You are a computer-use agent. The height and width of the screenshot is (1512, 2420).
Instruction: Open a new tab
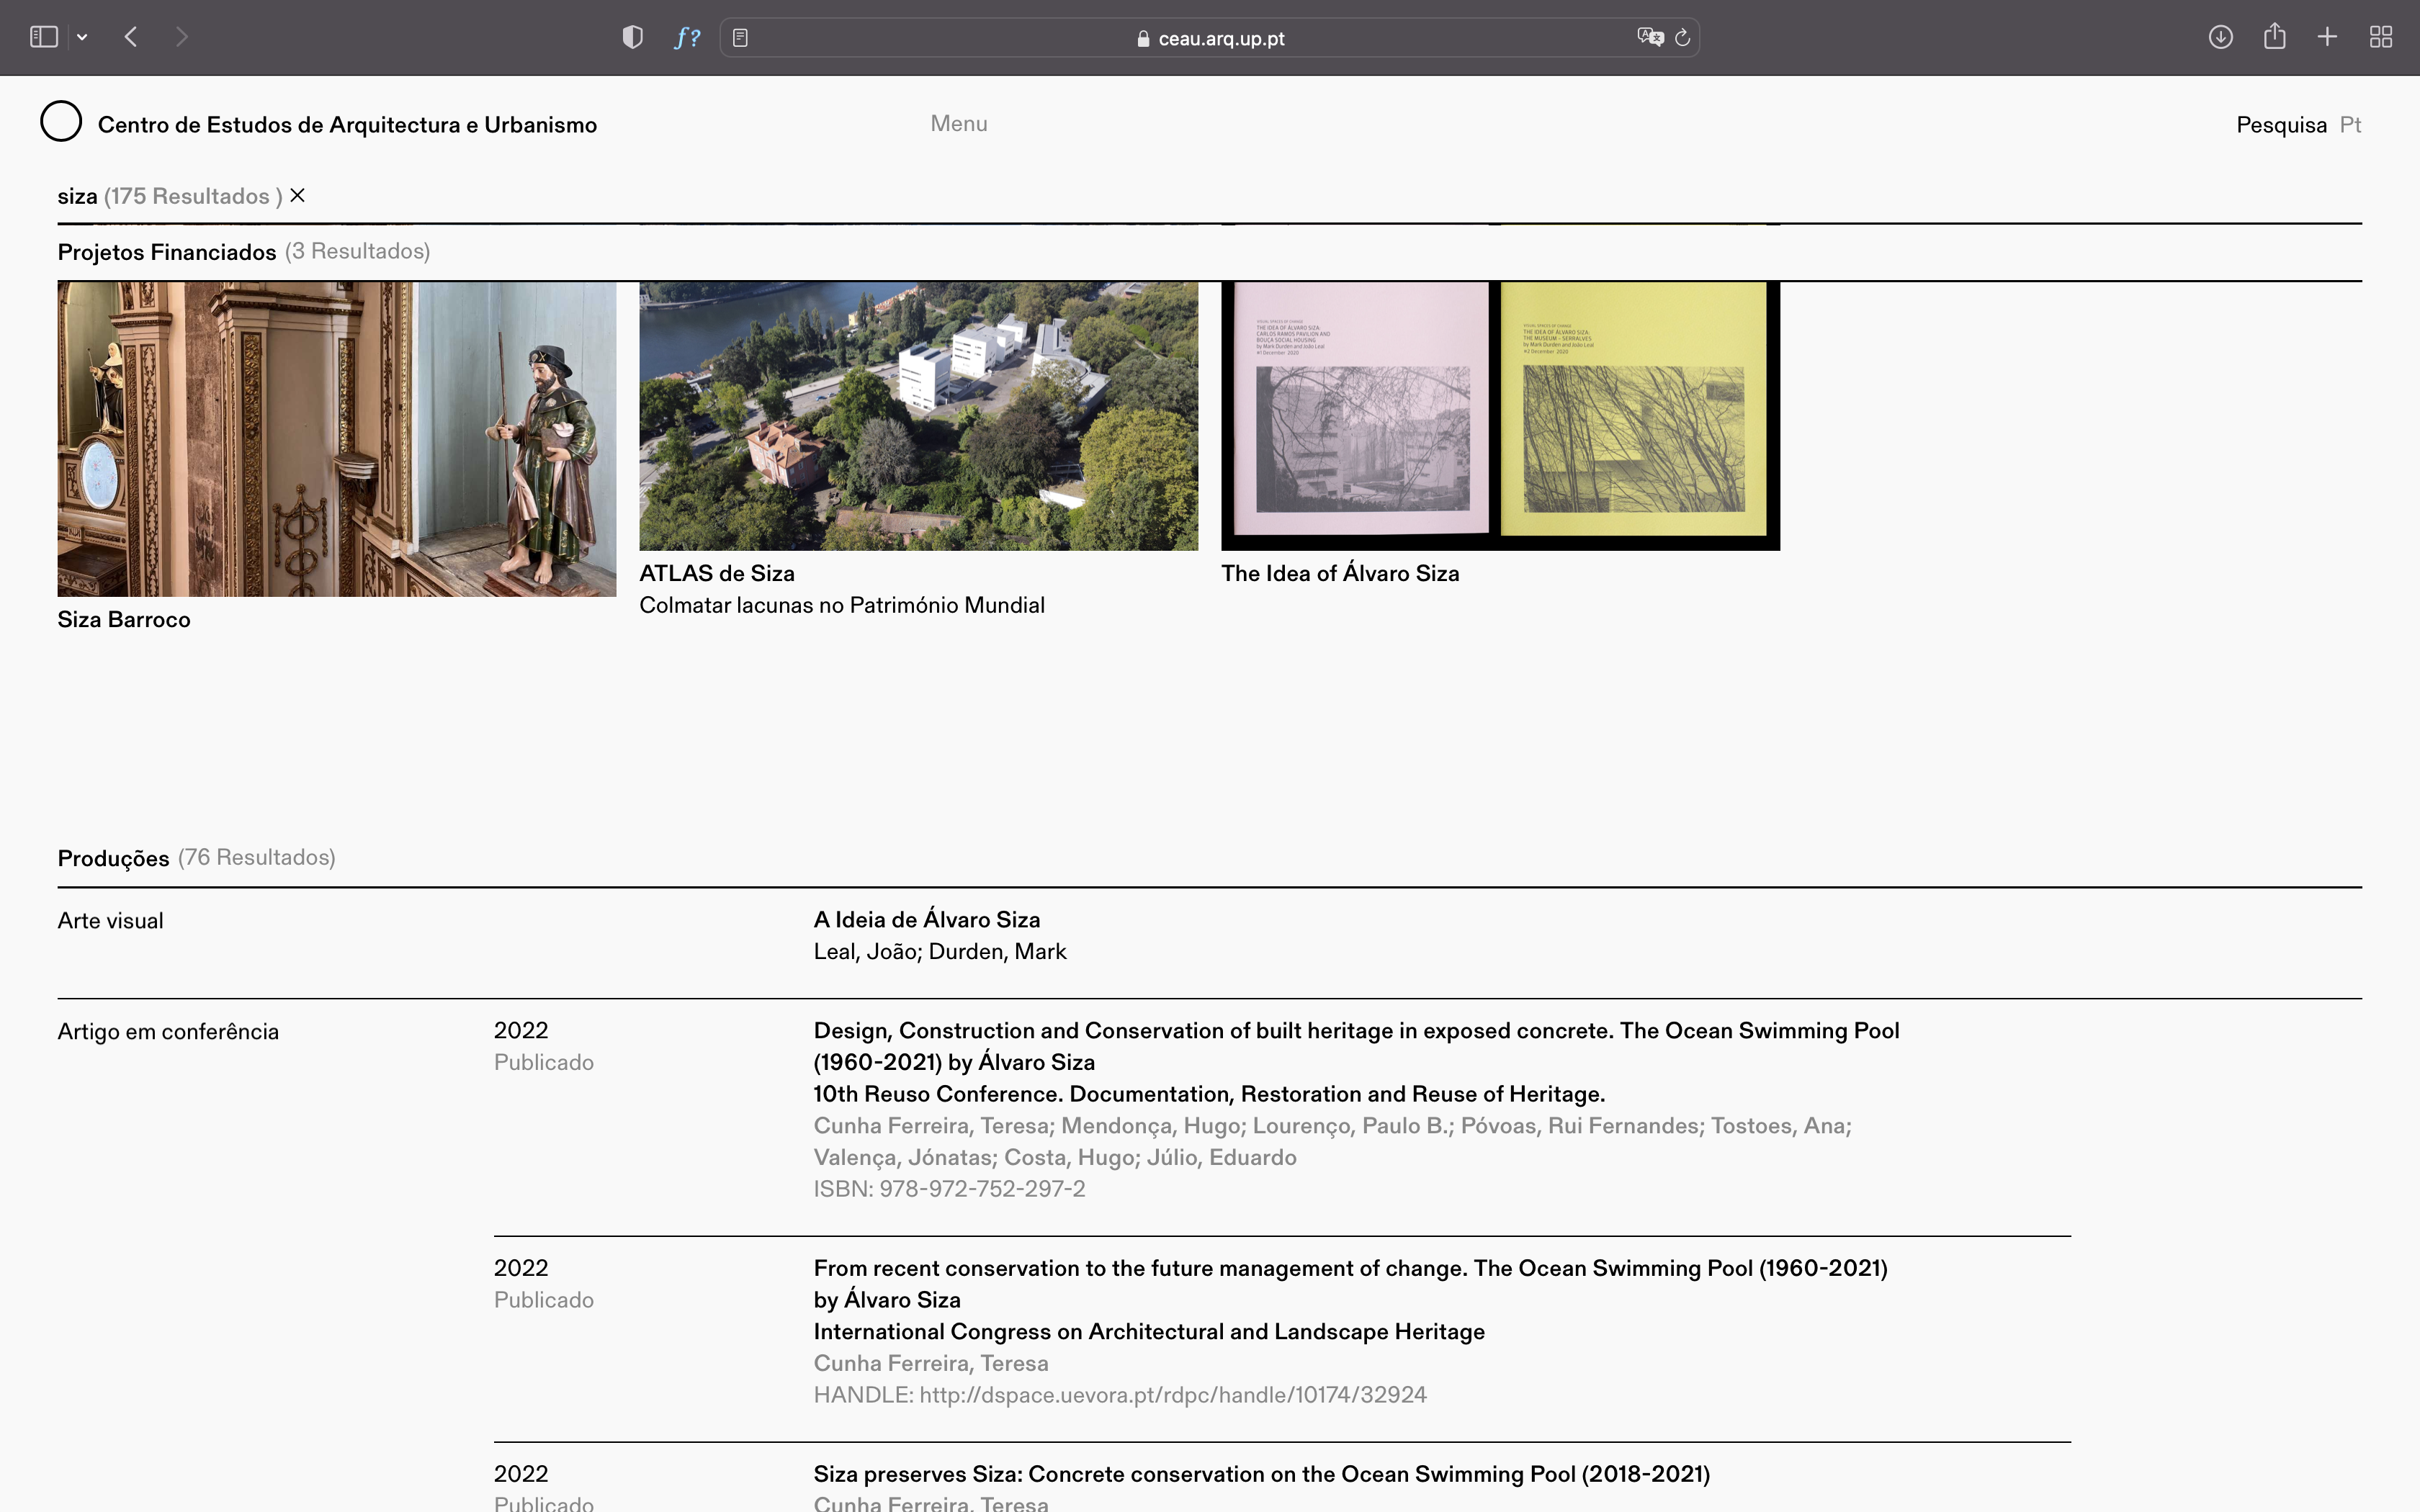point(2327,37)
